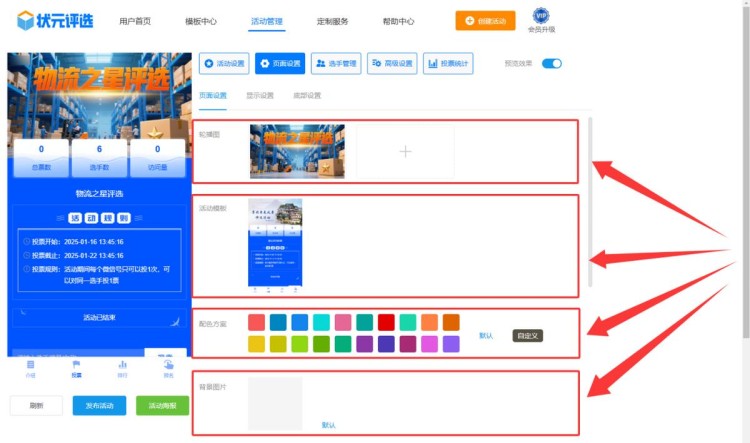Open the 介绍 tab icon in phone preview

coord(30,366)
